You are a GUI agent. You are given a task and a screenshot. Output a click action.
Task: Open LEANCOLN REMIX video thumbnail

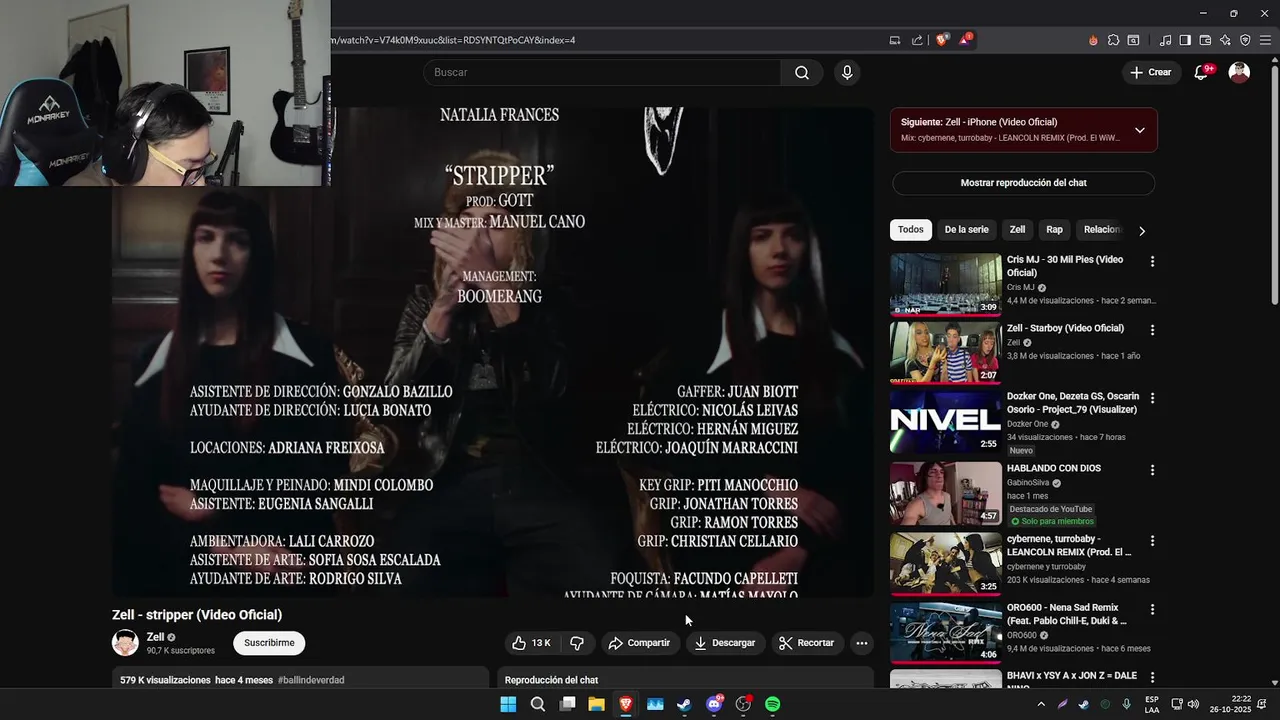(x=945, y=564)
